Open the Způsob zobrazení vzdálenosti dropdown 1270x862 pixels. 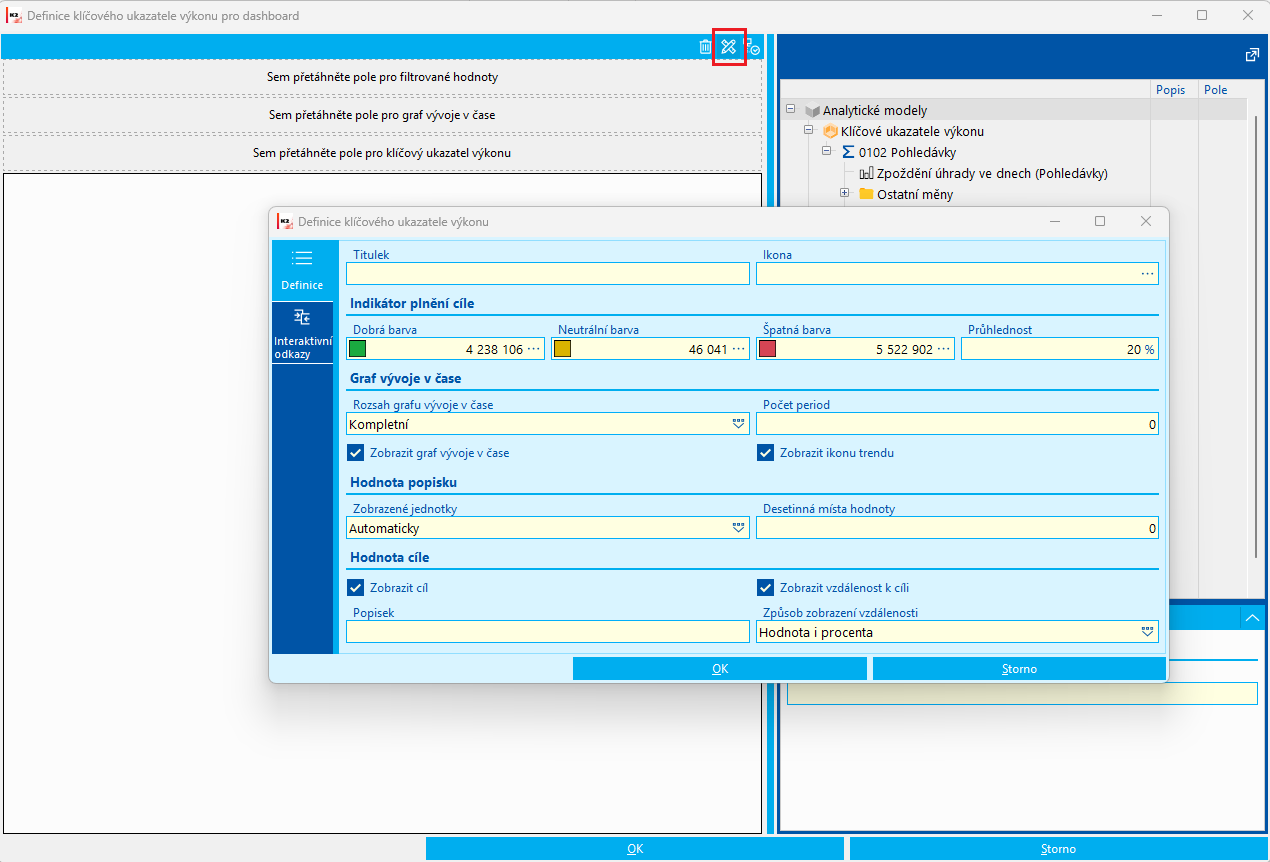1148,632
